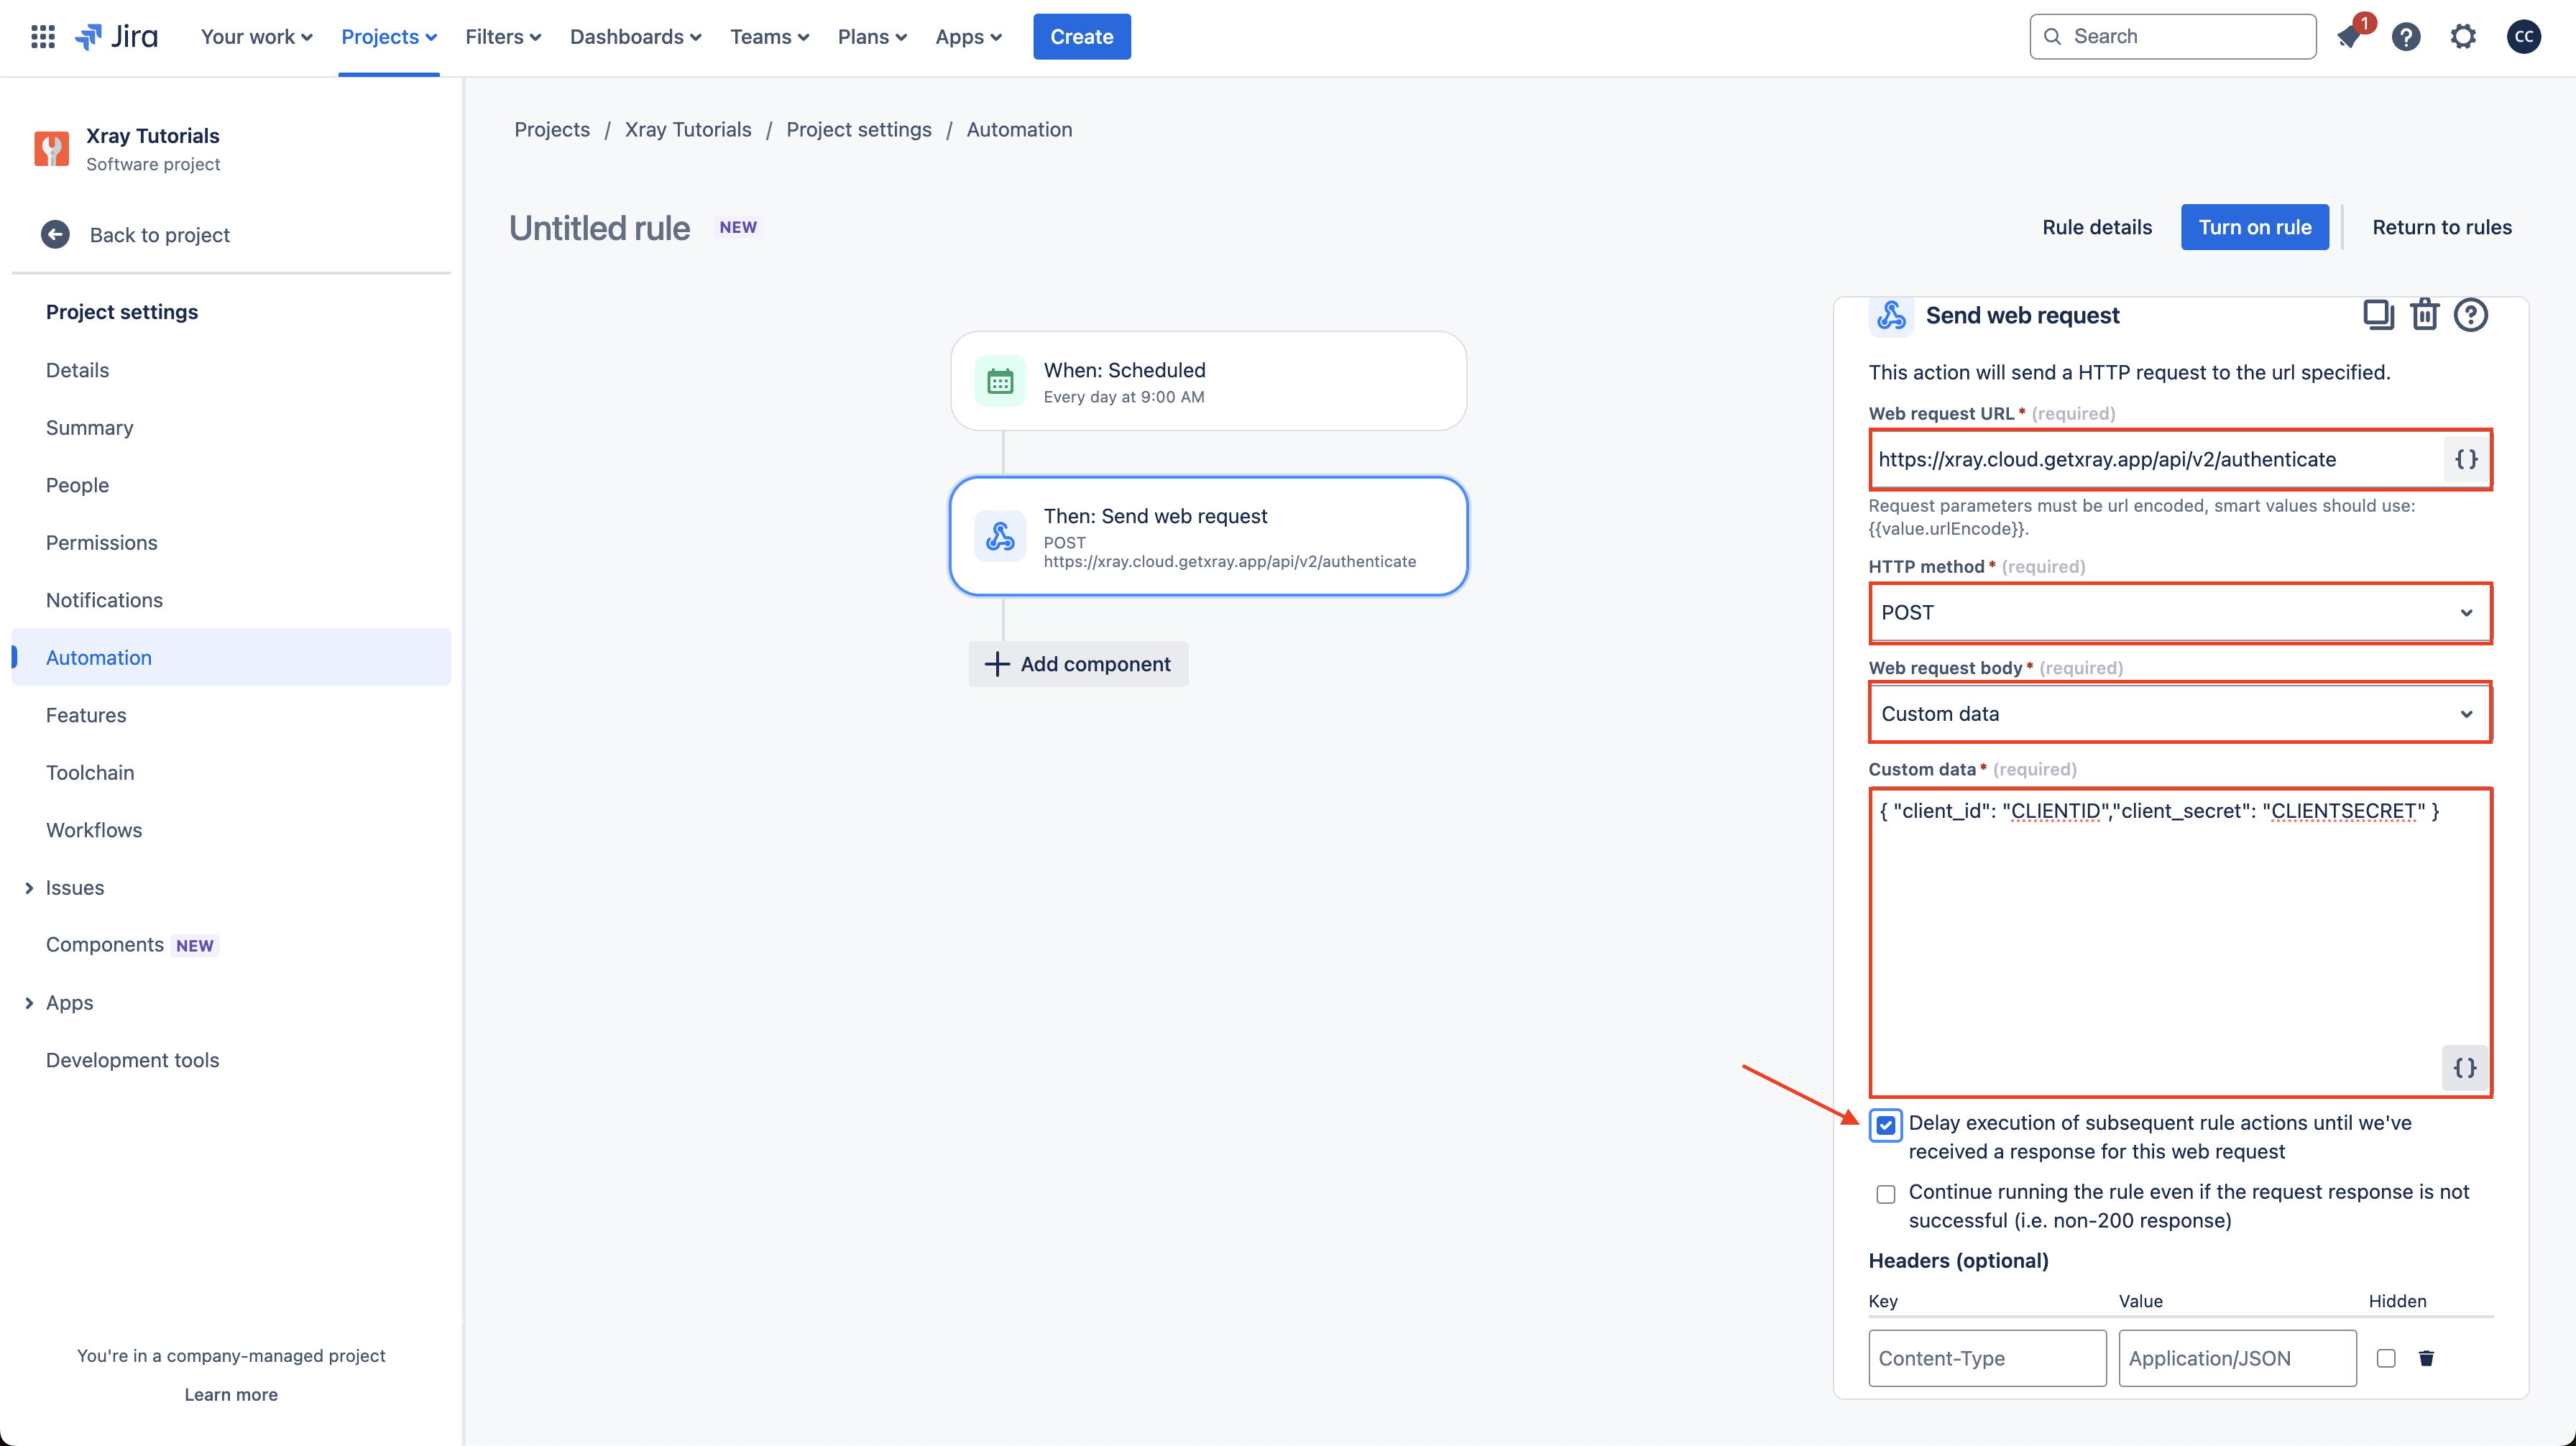Screen dimensions: 2576x1446
Task: Select Features in sidebar
Action: point(231,715)
